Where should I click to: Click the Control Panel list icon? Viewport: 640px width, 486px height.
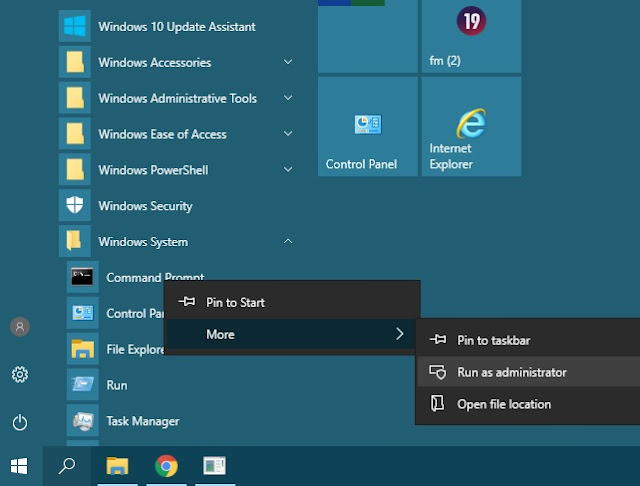(82, 313)
